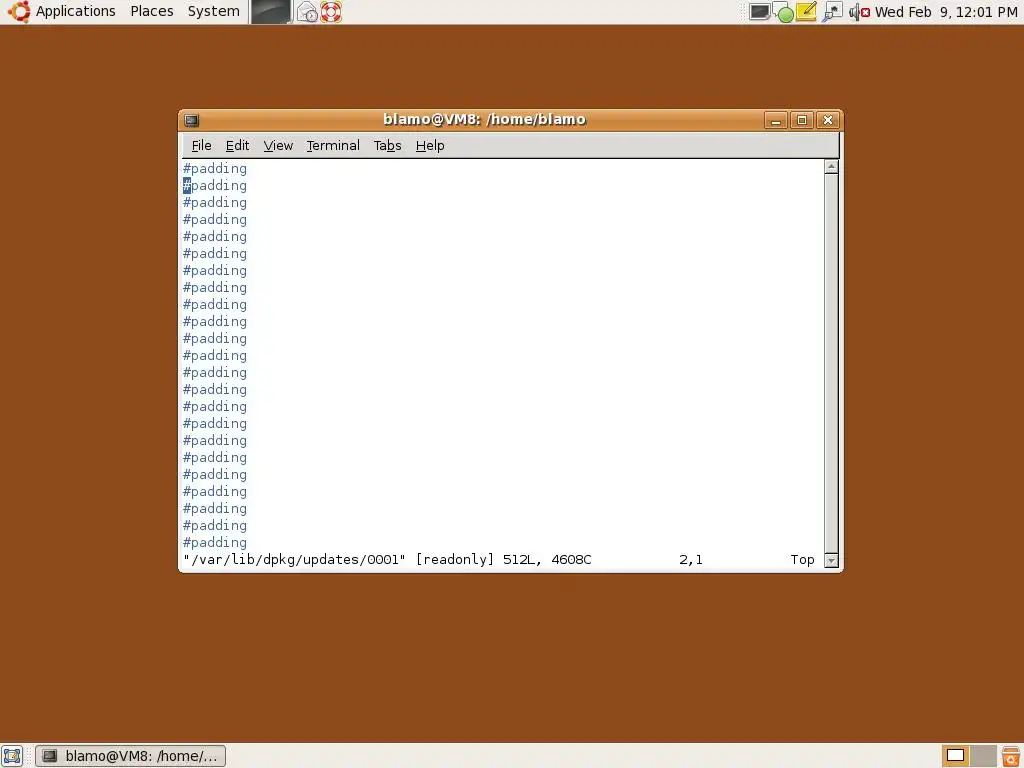Screen dimensions: 1024x768
Task: Click the terminal vertical scrollbar track
Action: (831, 364)
